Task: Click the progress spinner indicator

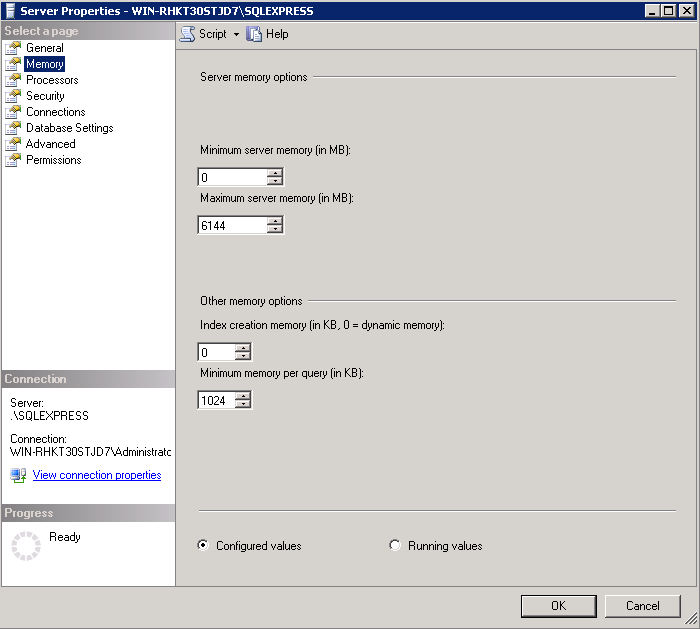Action: 25,546
